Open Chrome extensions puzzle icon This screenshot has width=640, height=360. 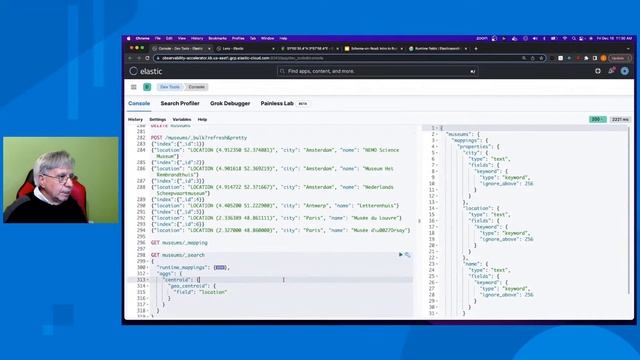(x=586, y=58)
